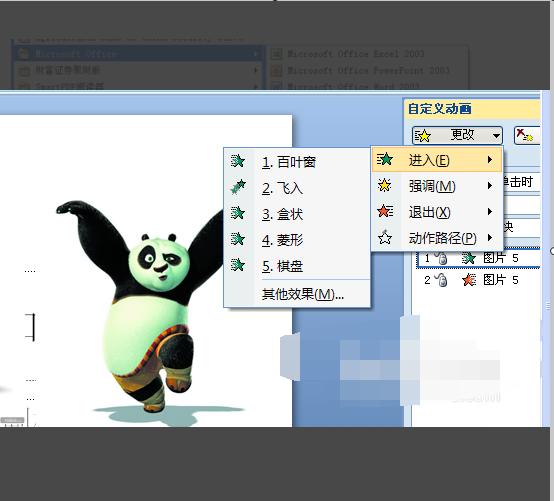Click the green star icon beside 棋盘

point(238,265)
